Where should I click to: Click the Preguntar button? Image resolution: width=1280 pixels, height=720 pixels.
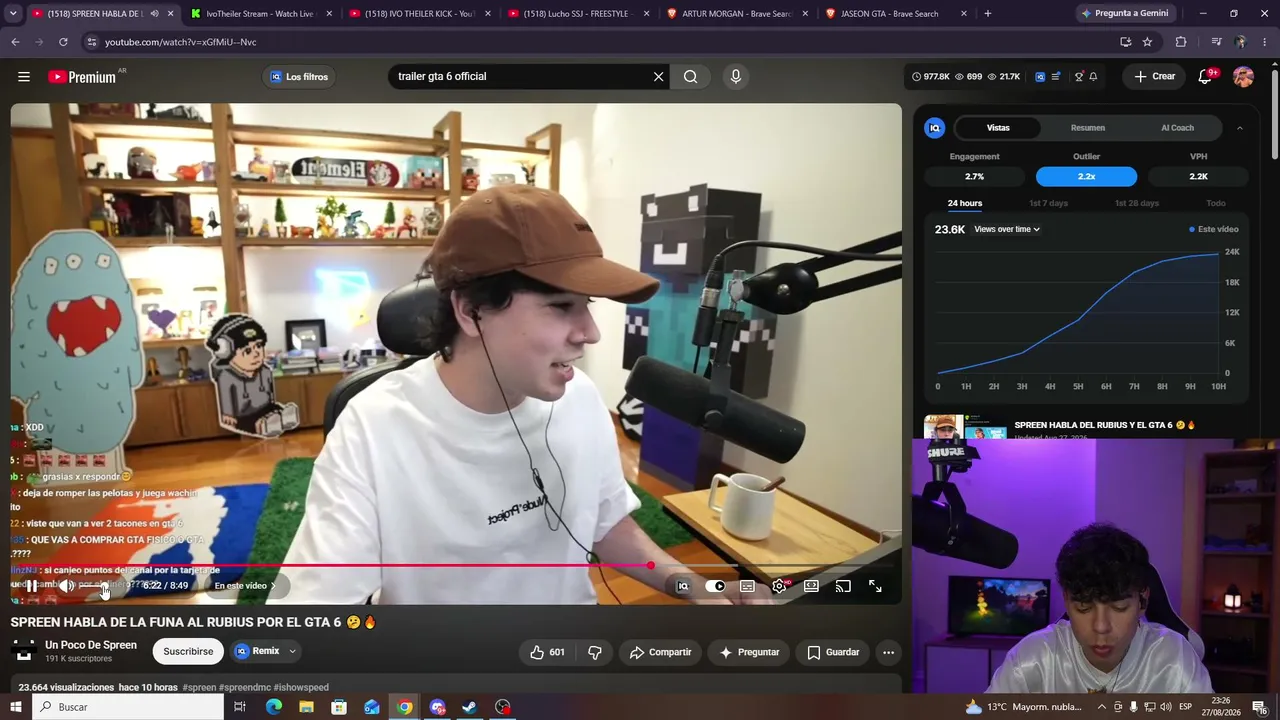749,652
